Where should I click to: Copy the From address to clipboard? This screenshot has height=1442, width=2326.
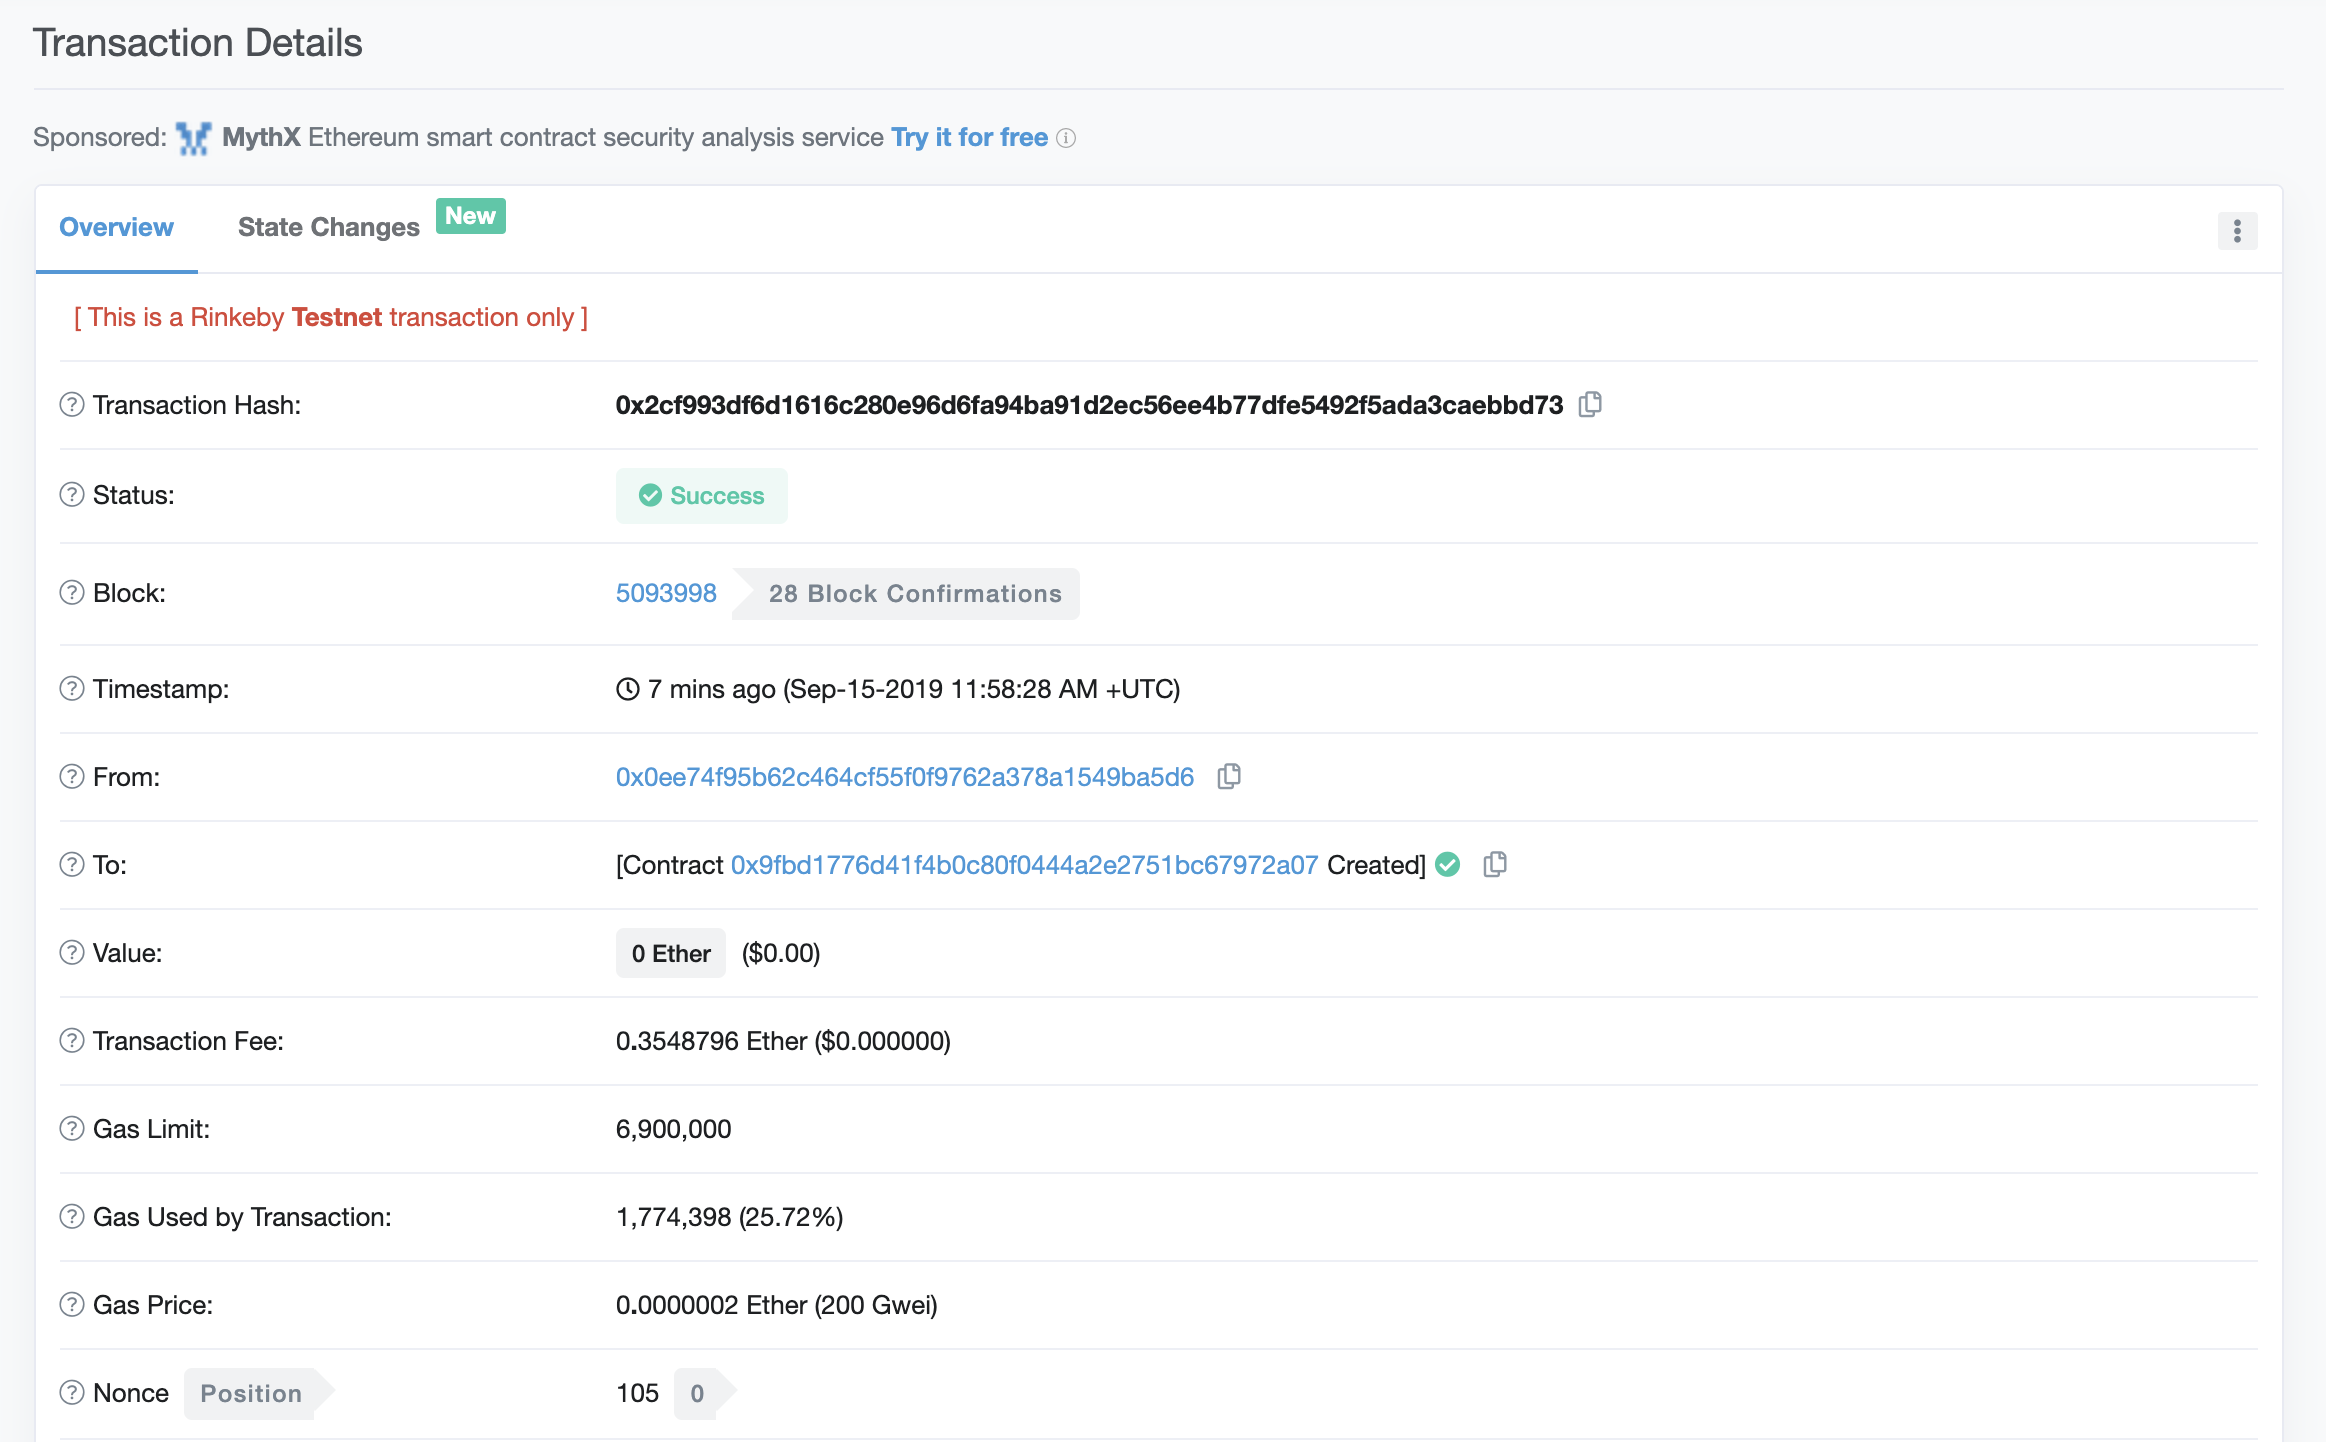(1229, 776)
